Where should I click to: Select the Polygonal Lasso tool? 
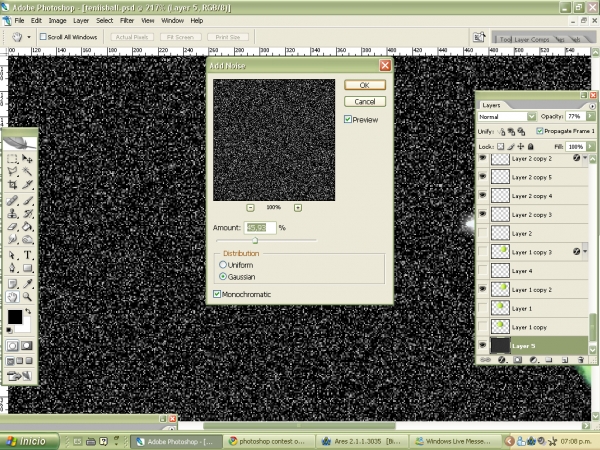(12, 171)
